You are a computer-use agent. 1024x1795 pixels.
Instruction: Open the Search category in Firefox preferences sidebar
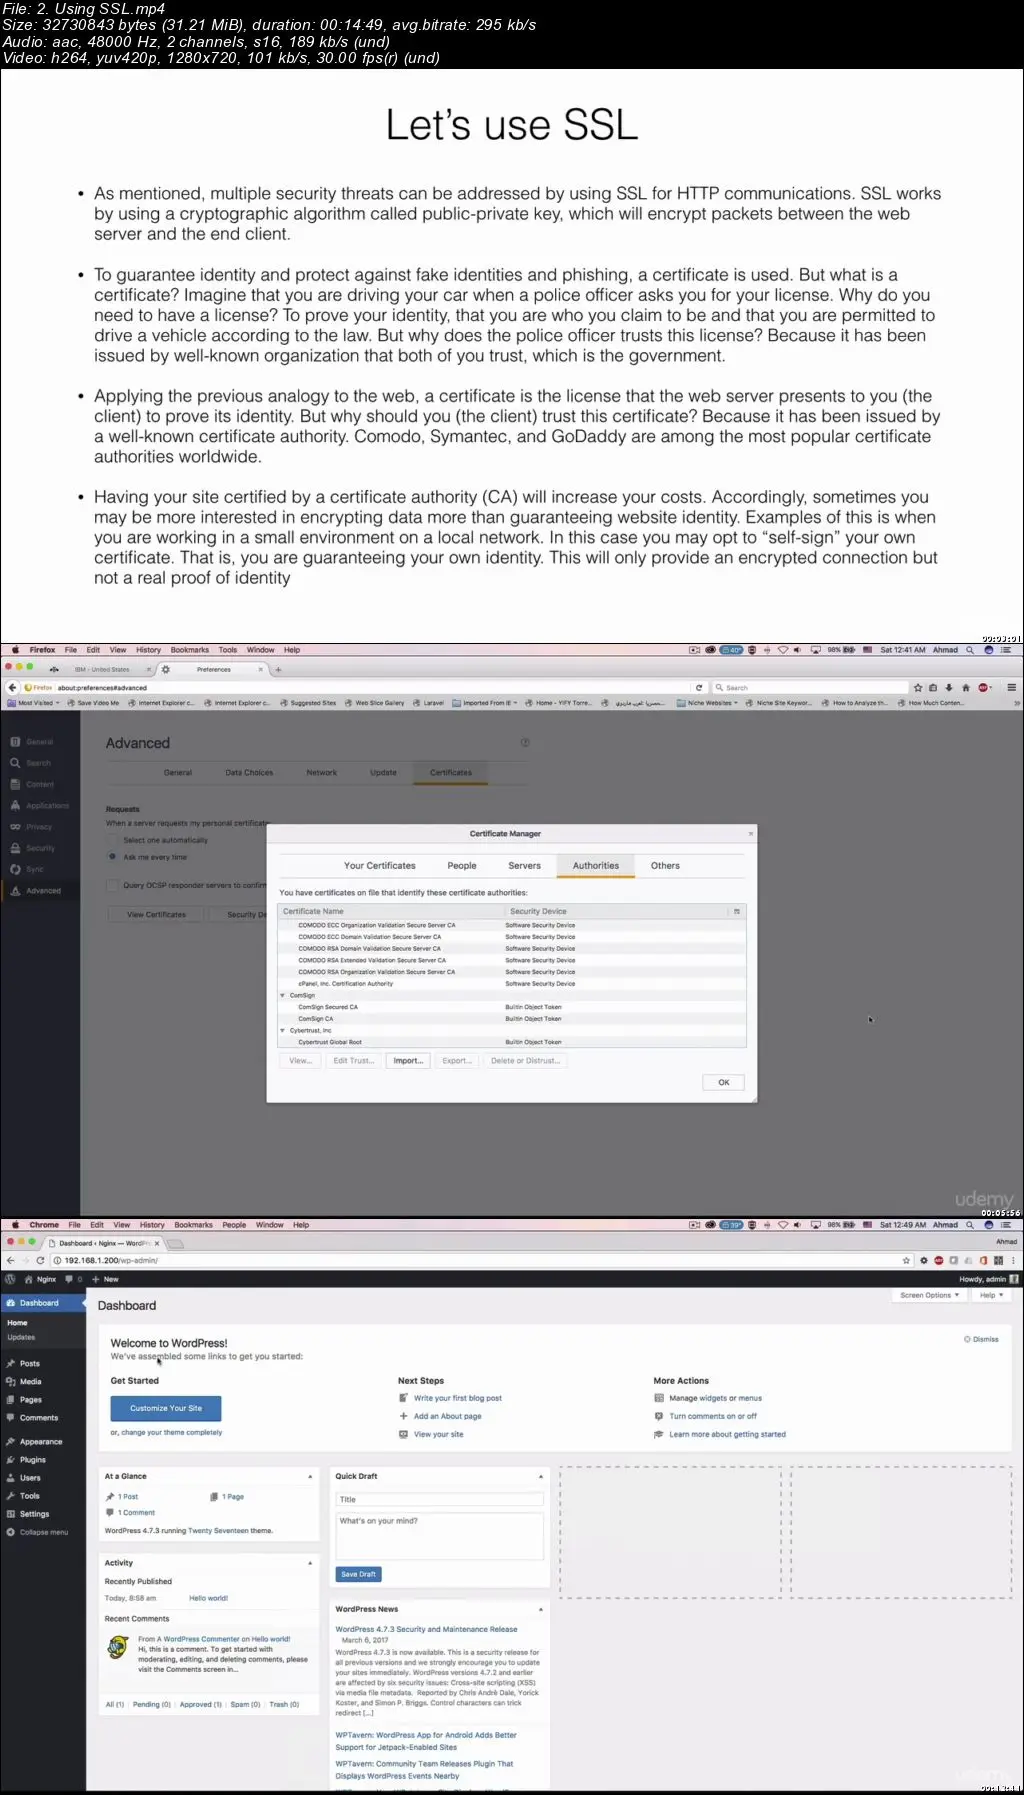click(32, 763)
